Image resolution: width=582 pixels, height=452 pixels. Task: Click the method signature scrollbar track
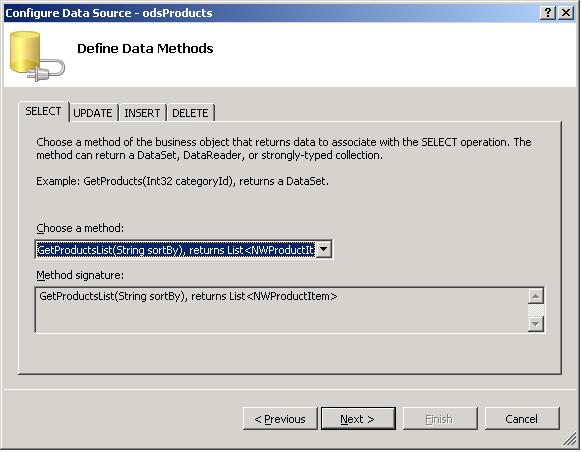click(536, 310)
